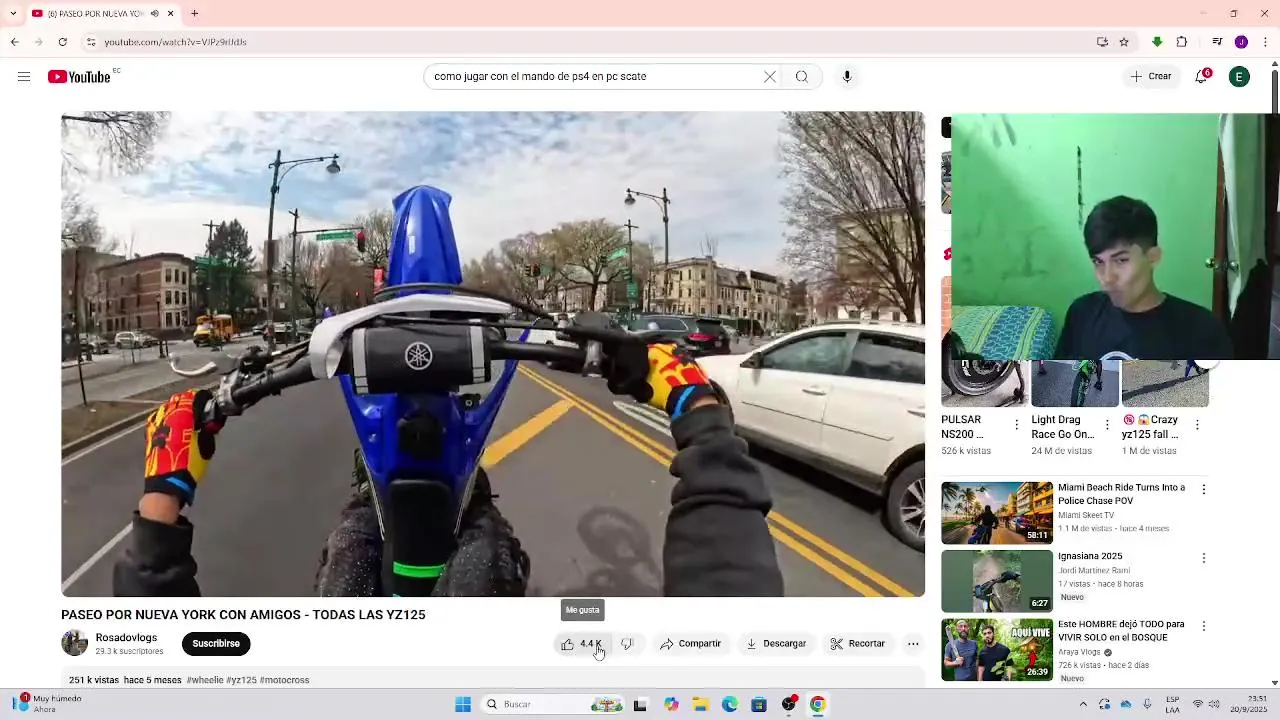
Task: Start voice search with microphone
Action: click(847, 77)
